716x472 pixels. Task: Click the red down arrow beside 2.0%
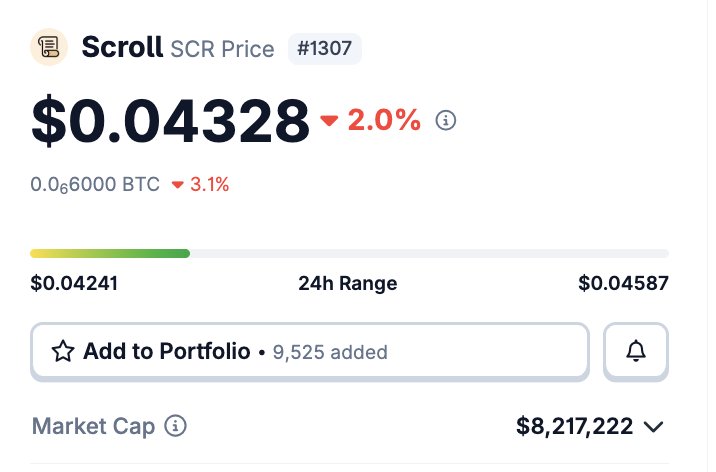pos(330,122)
